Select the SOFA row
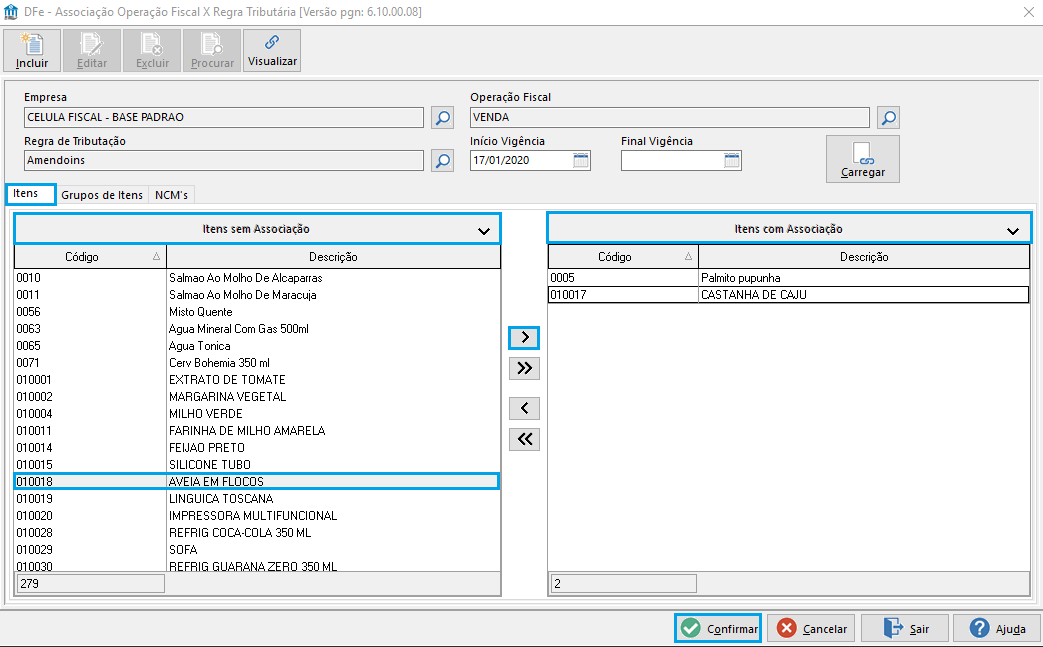Image resolution: width=1043 pixels, height=647 pixels. 257,550
